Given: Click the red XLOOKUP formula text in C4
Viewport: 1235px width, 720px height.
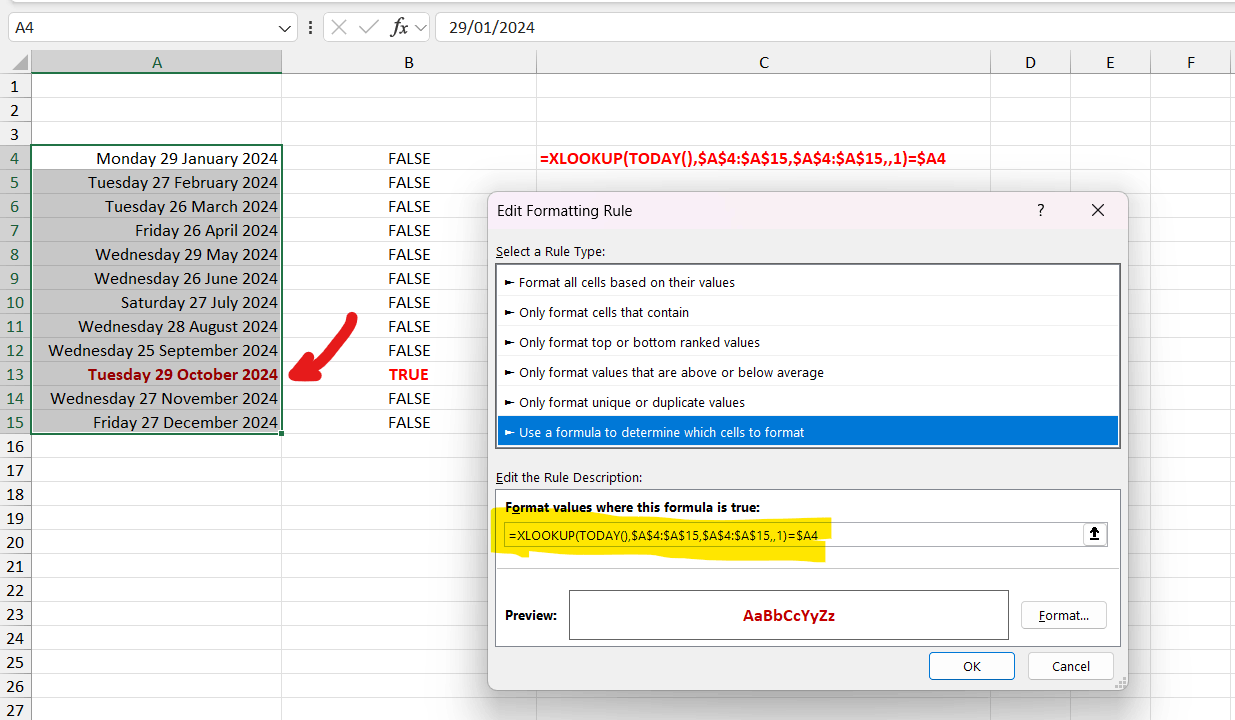Looking at the screenshot, I should [743, 158].
